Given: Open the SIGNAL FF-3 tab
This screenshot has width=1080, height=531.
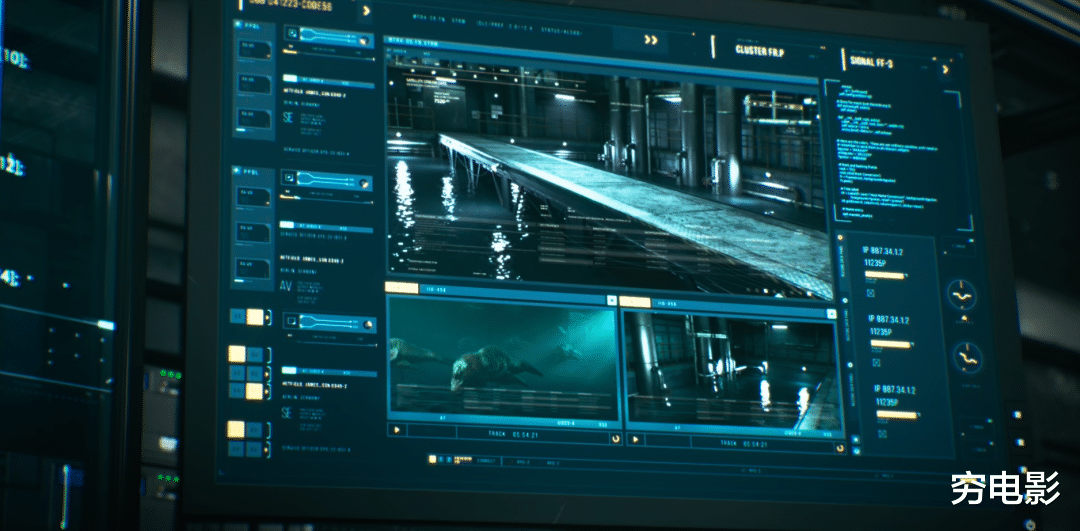Looking at the screenshot, I should [x=871, y=62].
